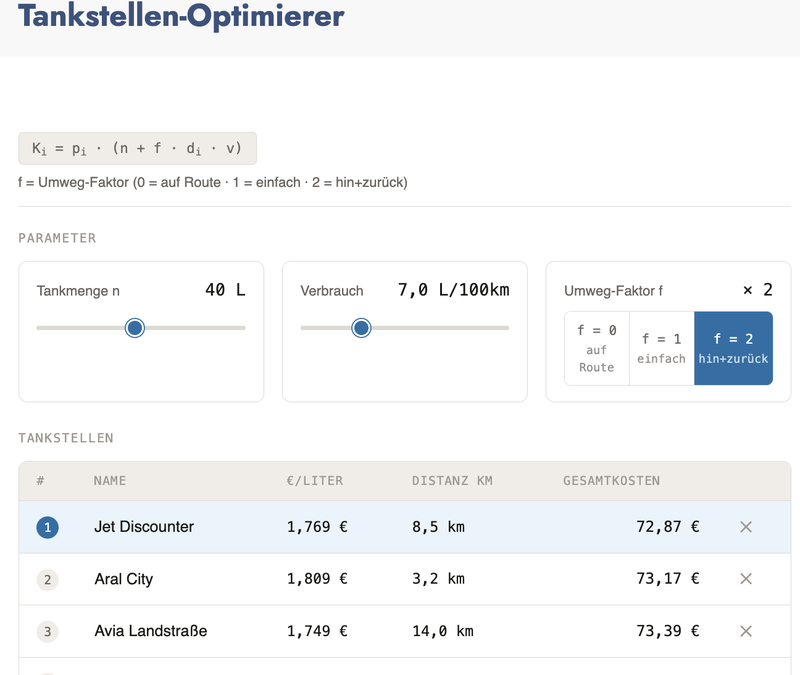Click the × 2 factor value
The image size is (800, 675).
click(758, 290)
